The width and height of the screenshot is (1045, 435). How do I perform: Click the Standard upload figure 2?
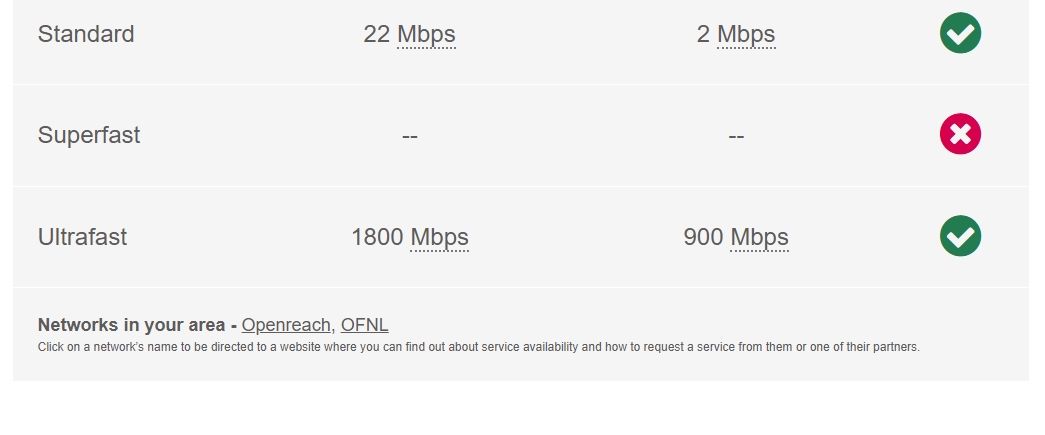(703, 35)
